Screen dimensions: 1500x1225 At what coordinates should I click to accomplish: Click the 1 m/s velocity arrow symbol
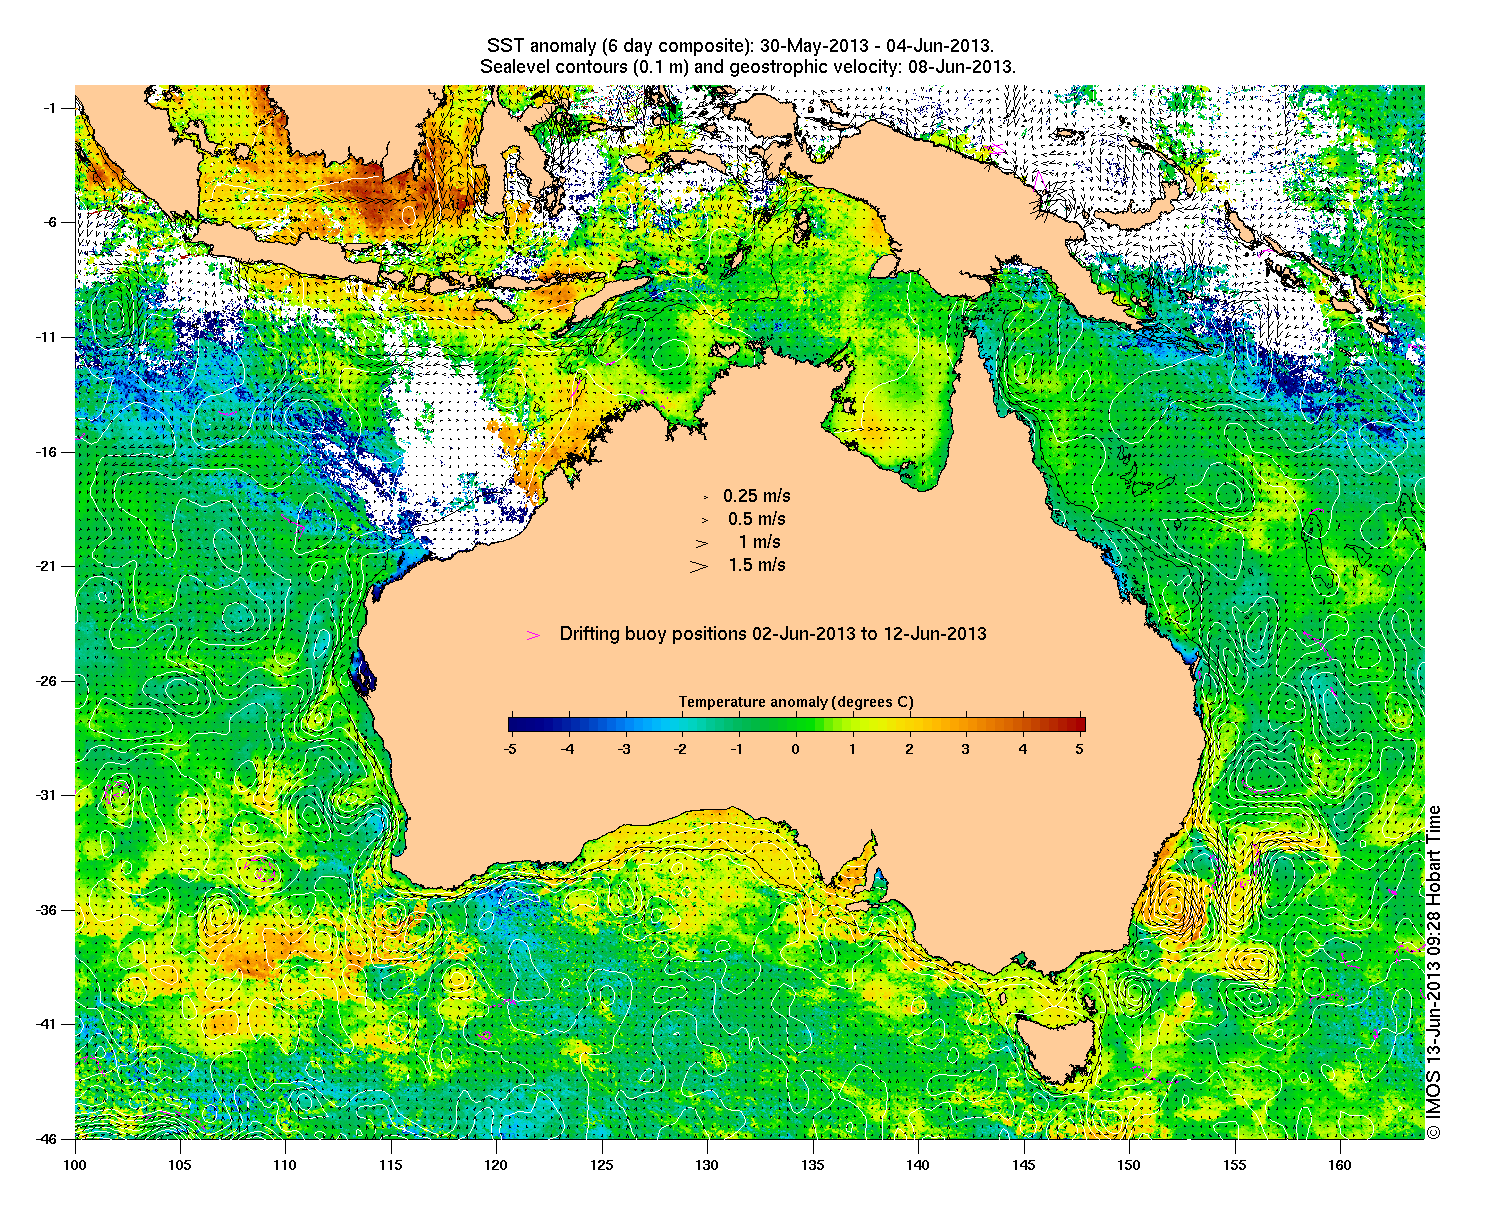coord(703,543)
